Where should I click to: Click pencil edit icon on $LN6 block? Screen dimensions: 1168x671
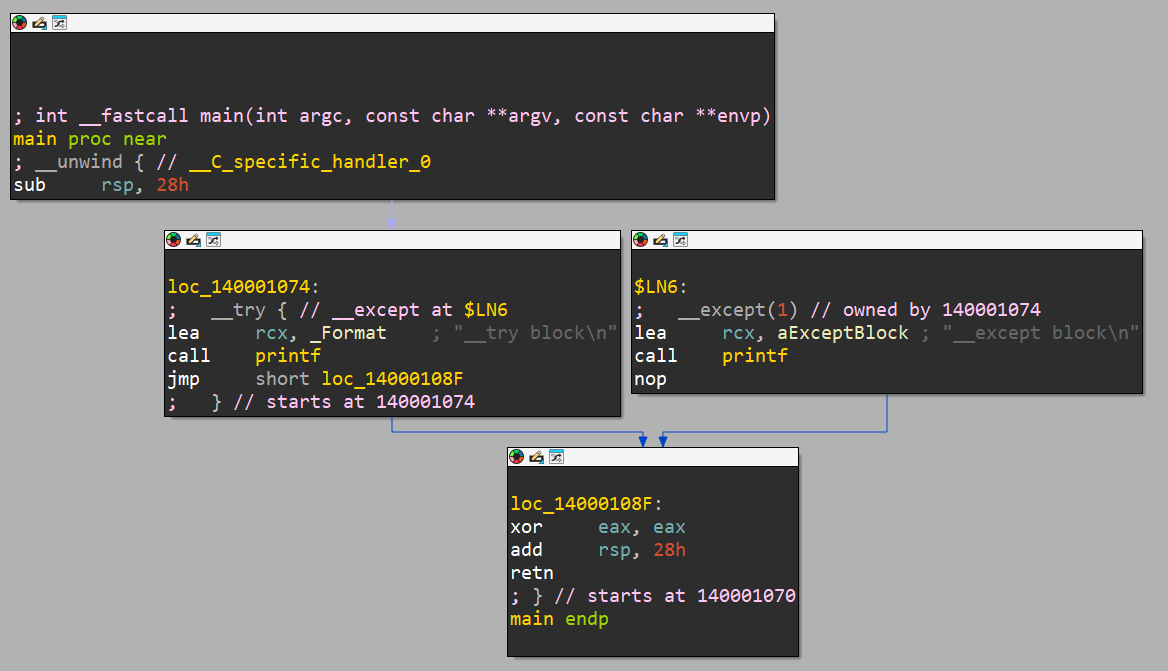tap(660, 240)
